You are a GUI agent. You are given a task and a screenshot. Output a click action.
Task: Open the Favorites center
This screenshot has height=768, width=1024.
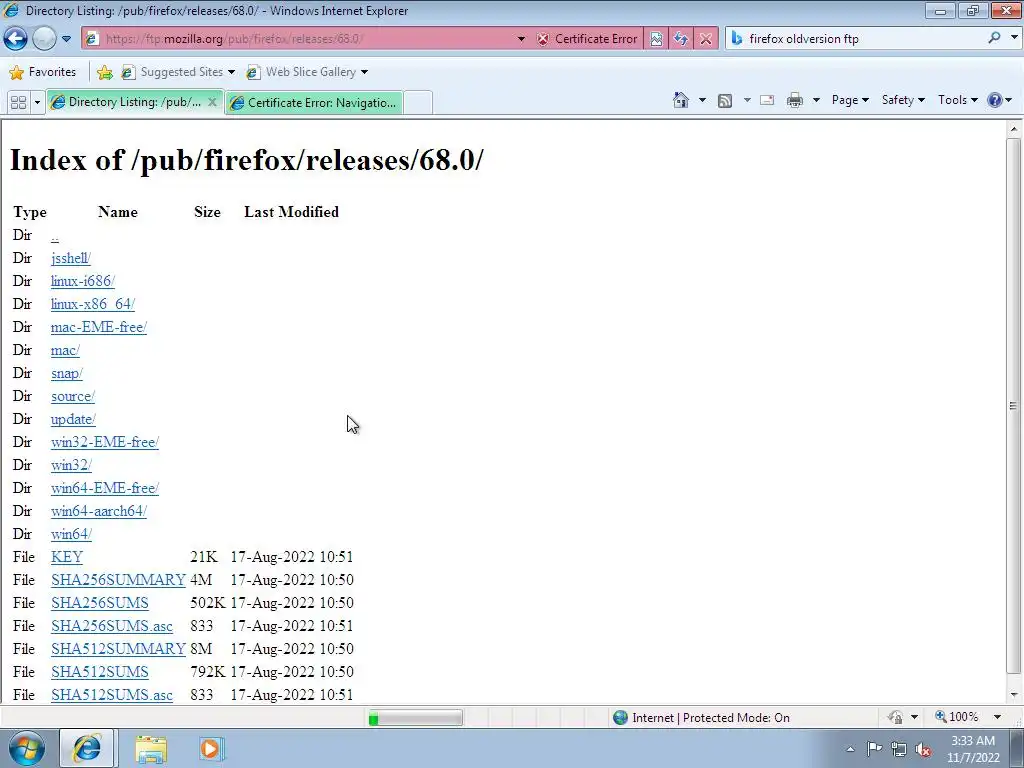click(43, 72)
